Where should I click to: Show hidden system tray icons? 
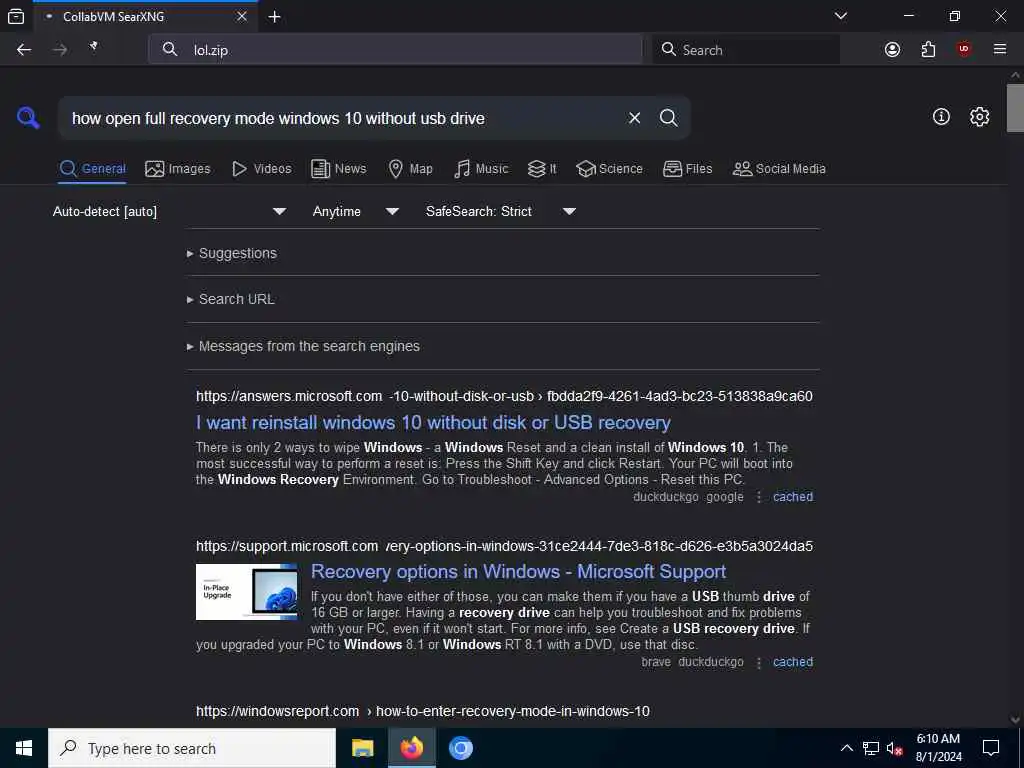[846, 748]
